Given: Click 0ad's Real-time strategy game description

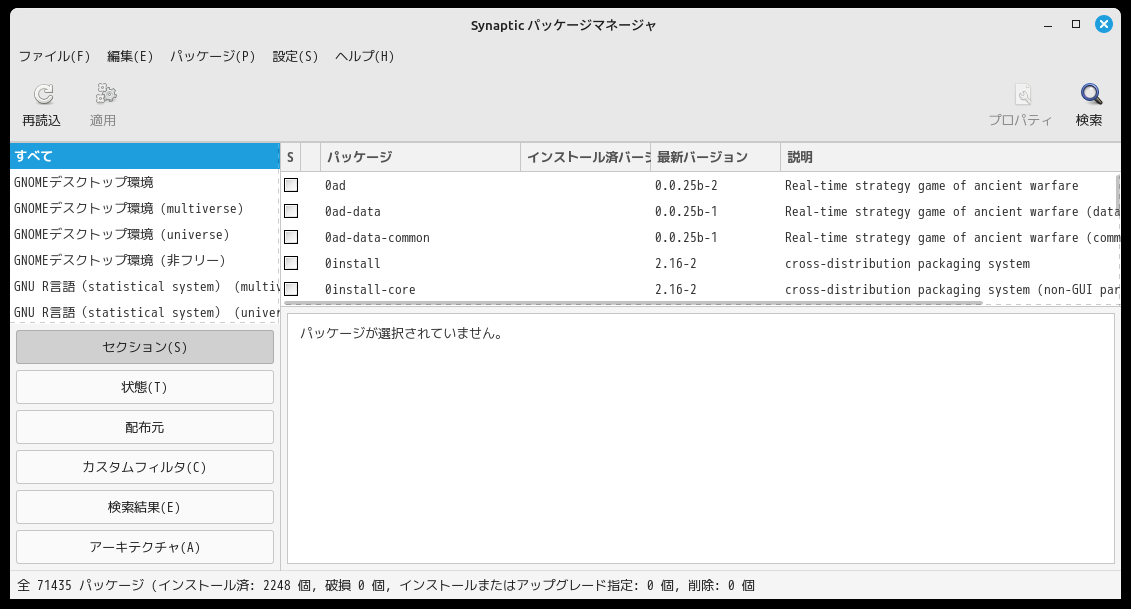Looking at the screenshot, I should 932,185.
